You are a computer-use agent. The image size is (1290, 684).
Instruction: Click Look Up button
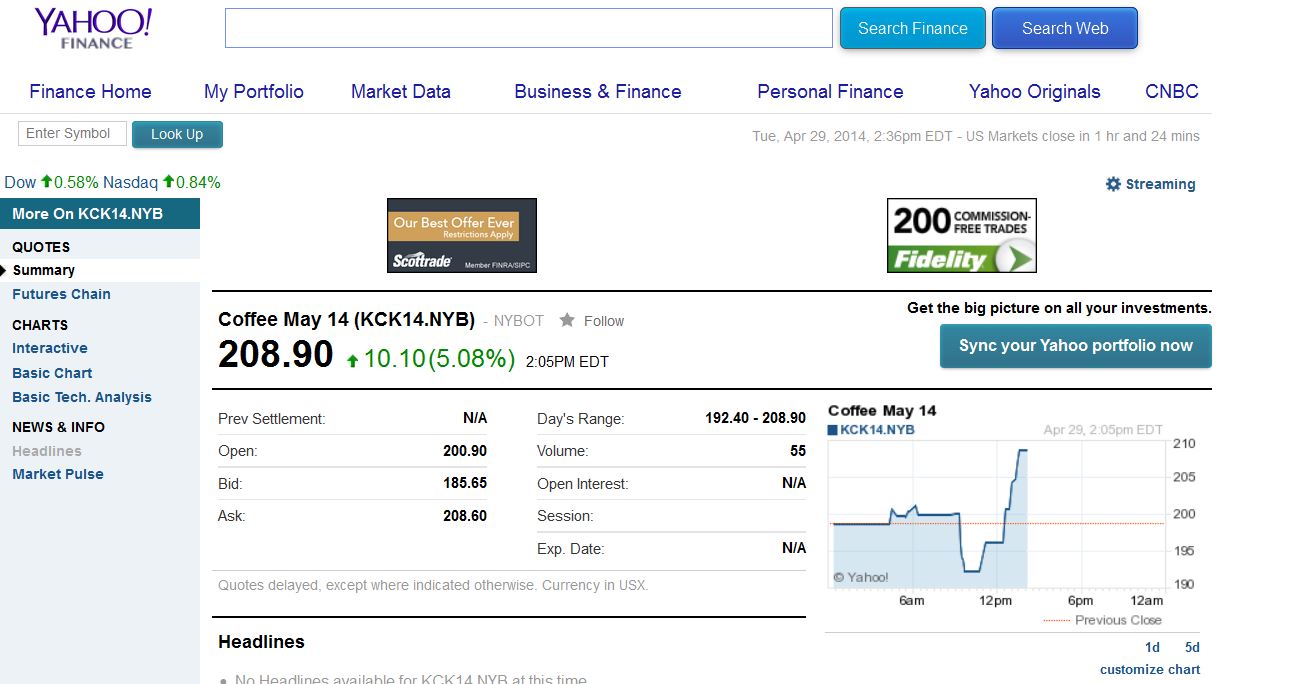pos(177,134)
